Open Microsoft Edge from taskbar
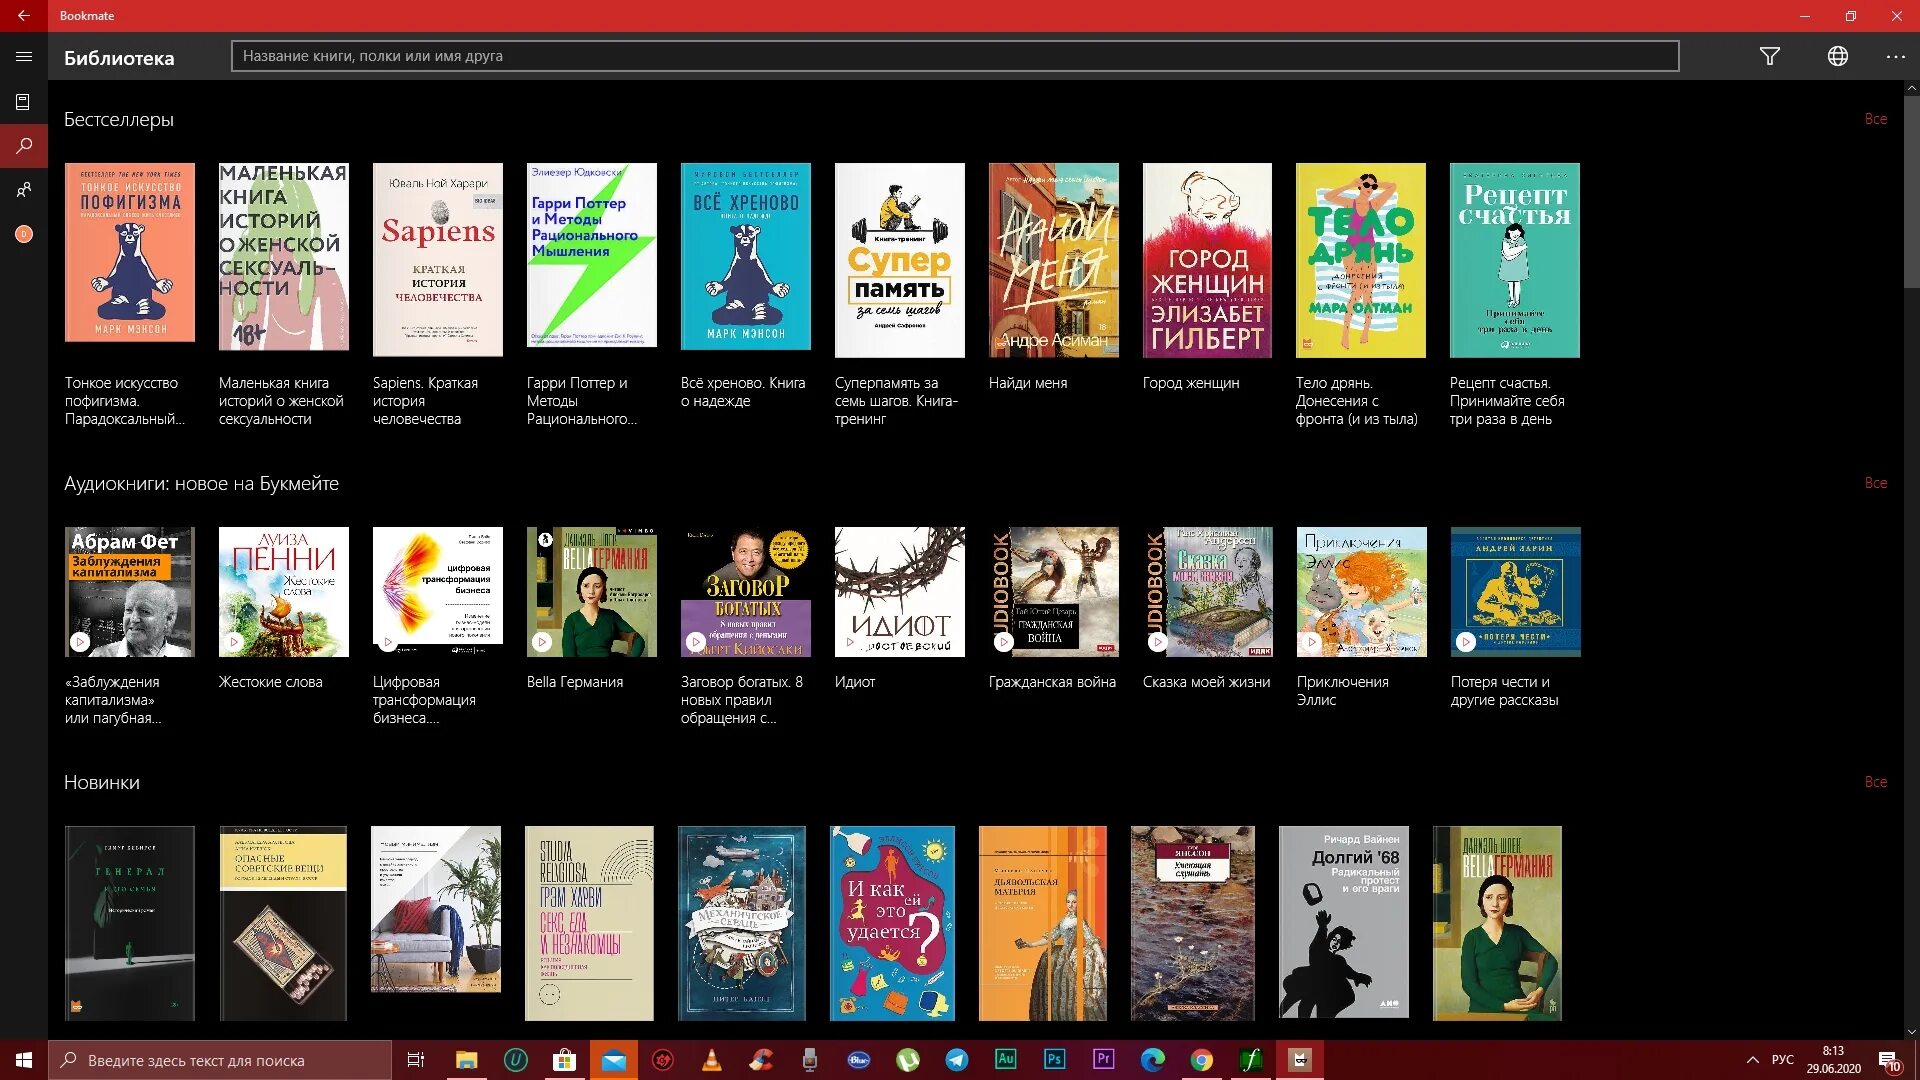Image resolution: width=1920 pixels, height=1080 pixels. pyautogui.click(x=1153, y=1060)
